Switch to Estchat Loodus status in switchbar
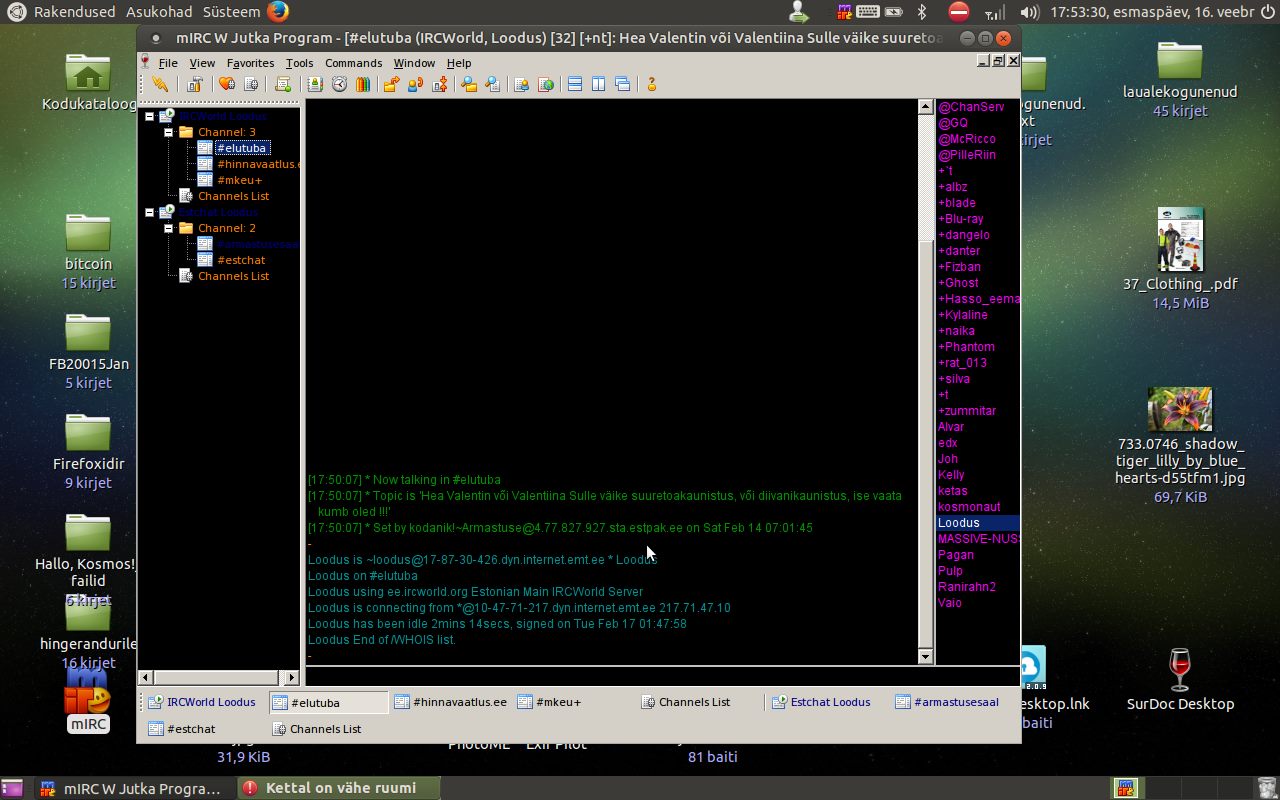The width and height of the screenshot is (1280, 800). pyautogui.click(x=821, y=702)
